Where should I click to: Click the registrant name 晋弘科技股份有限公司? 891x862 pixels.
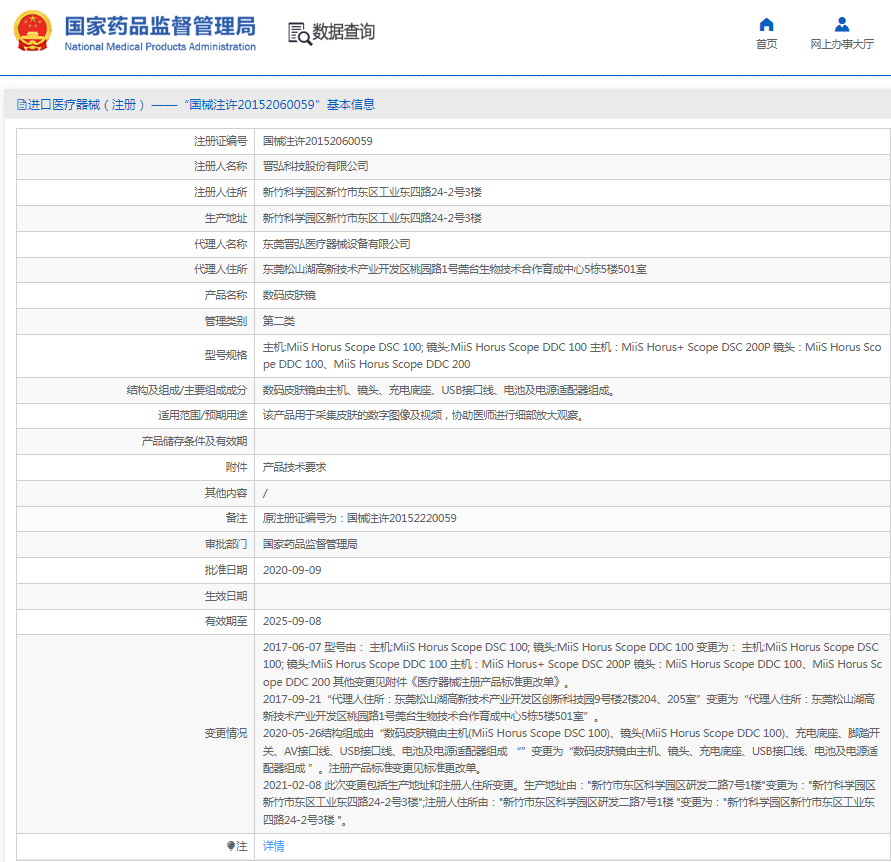coord(315,166)
